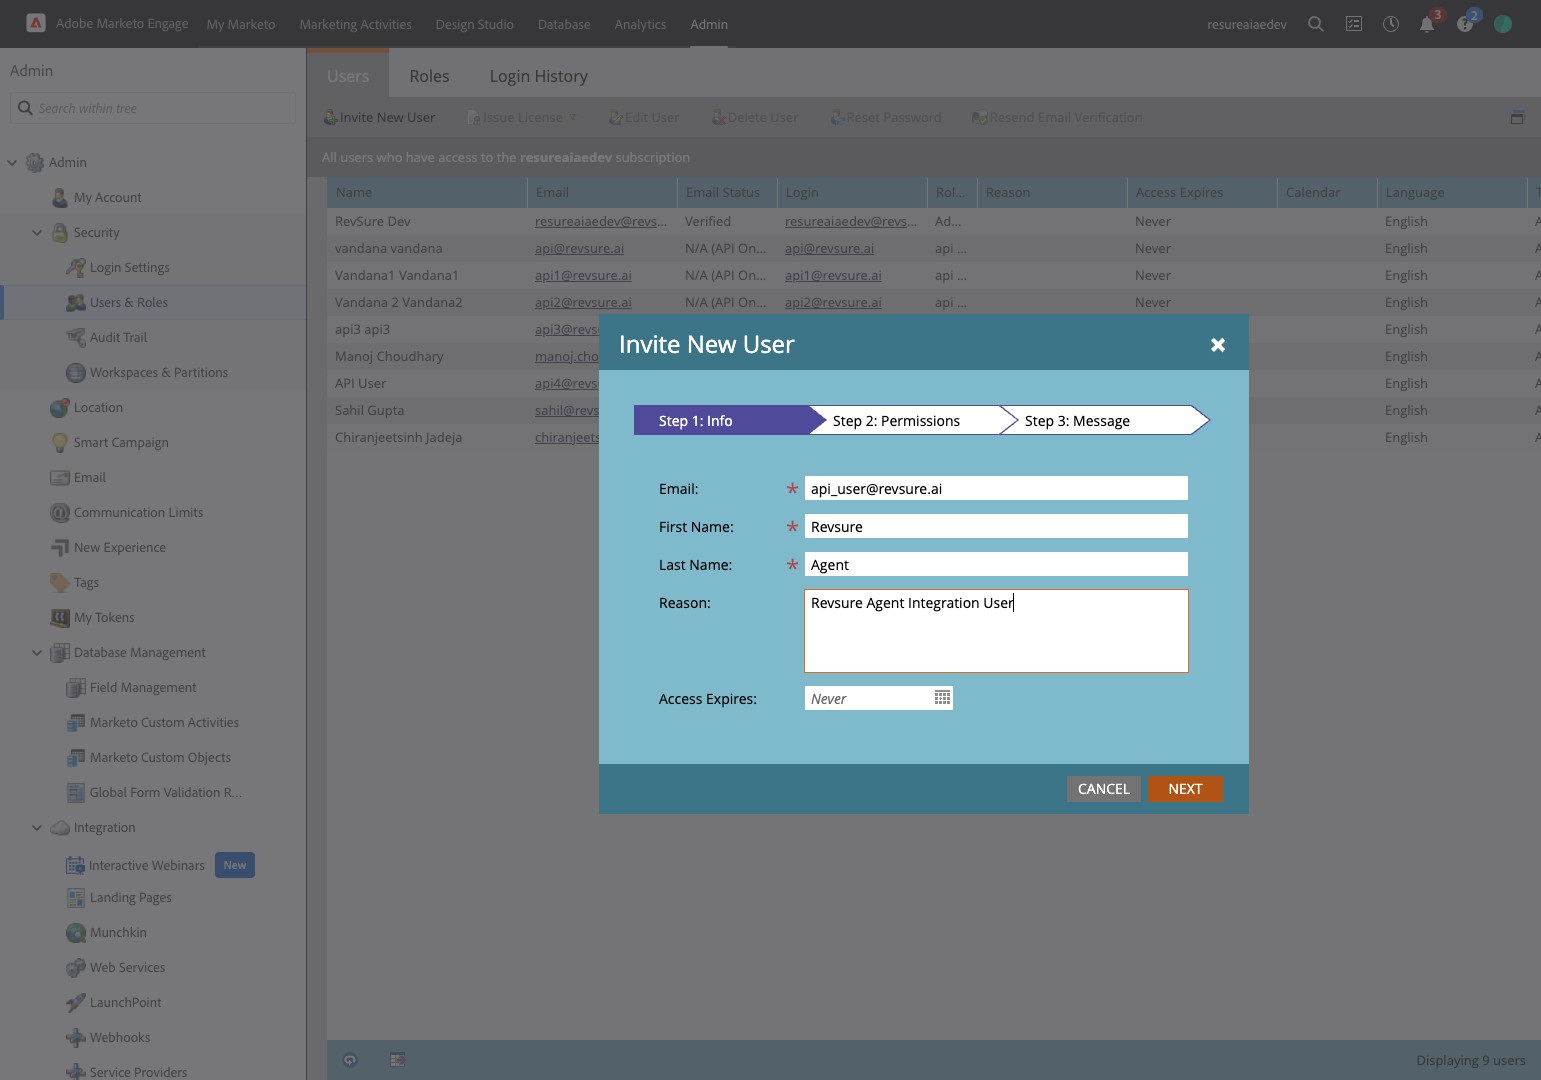Click the refresh icon in bottom bar
Screen dimensions: 1541x1080
click(x=350, y=1060)
